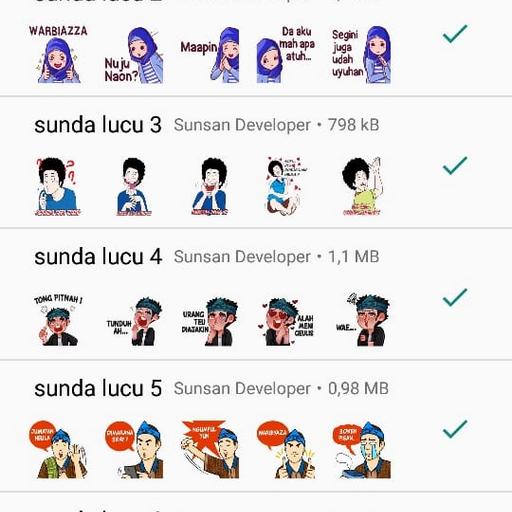The image size is (512, 512).
Task: Select the 'Nu ju Naon?' sticker
Action: pos(134,55)
